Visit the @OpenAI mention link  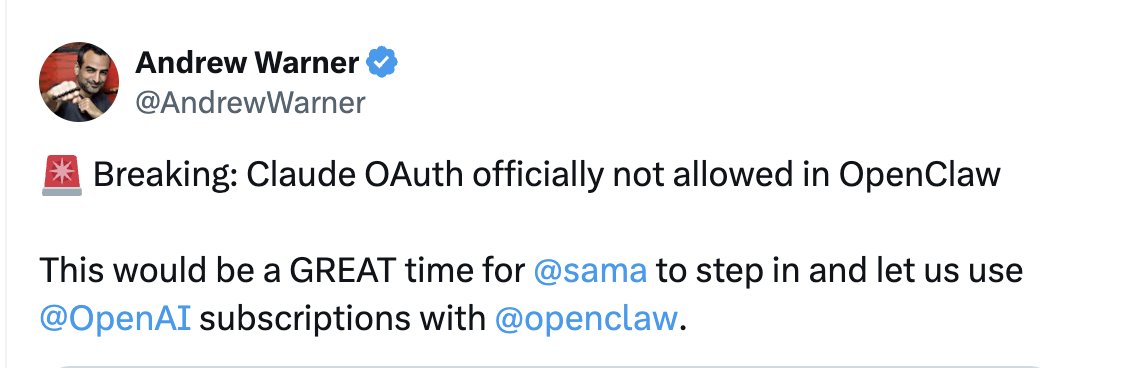[115, 318]
